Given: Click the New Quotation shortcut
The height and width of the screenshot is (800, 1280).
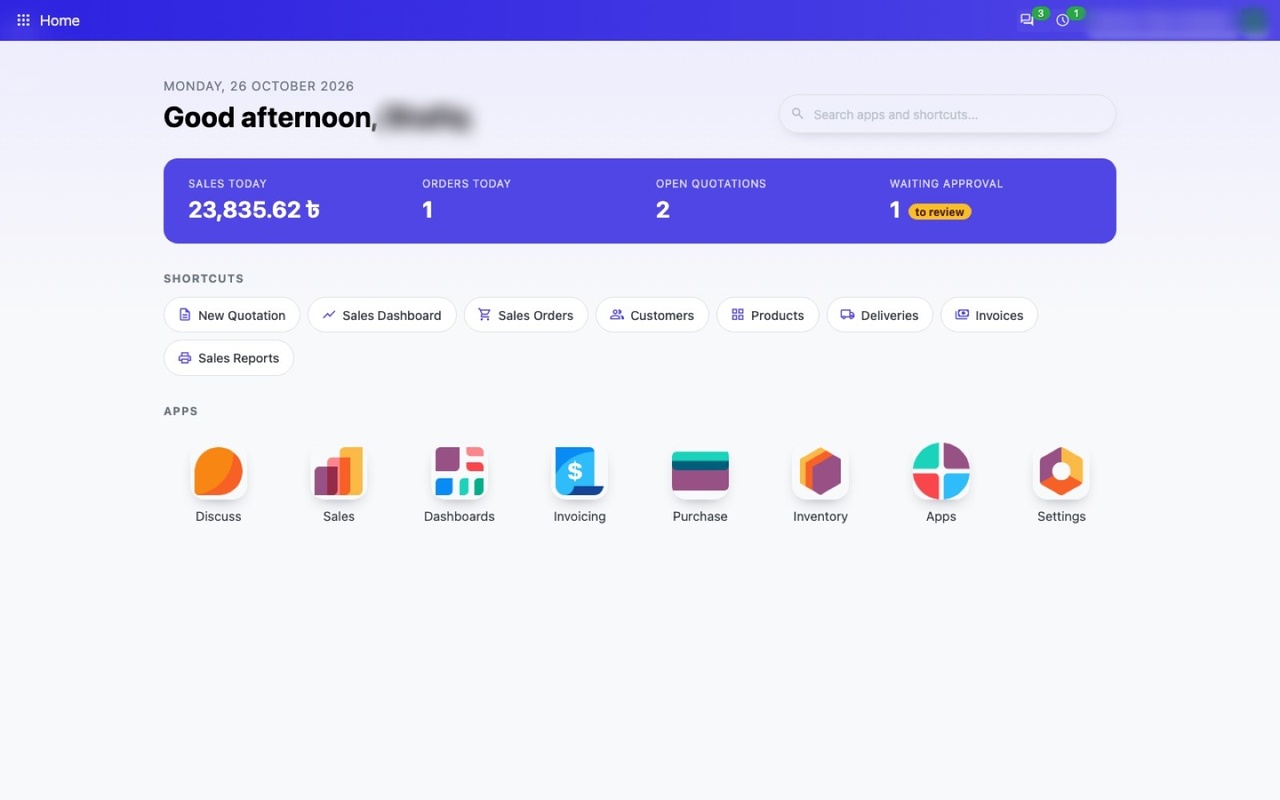Looking at the screenshot, I should 232,315.
